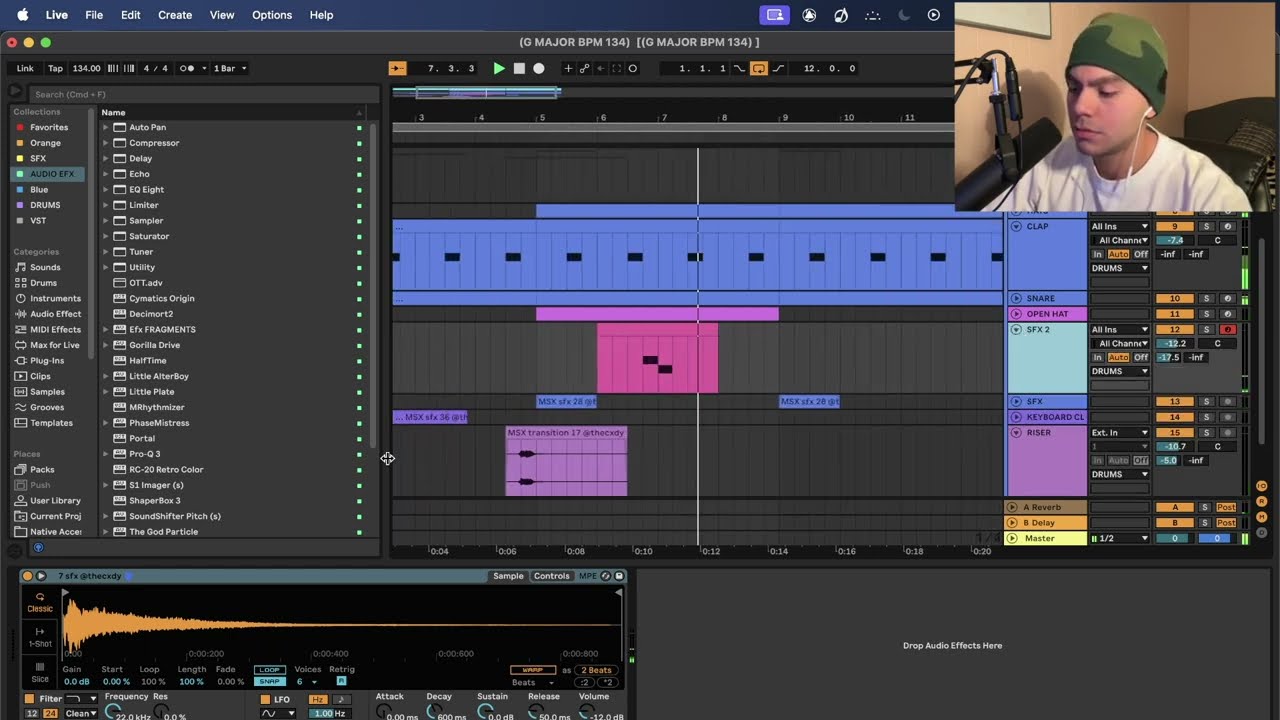Click the Stop transport button
This screenshot has width=1280, height=720.
519,68
